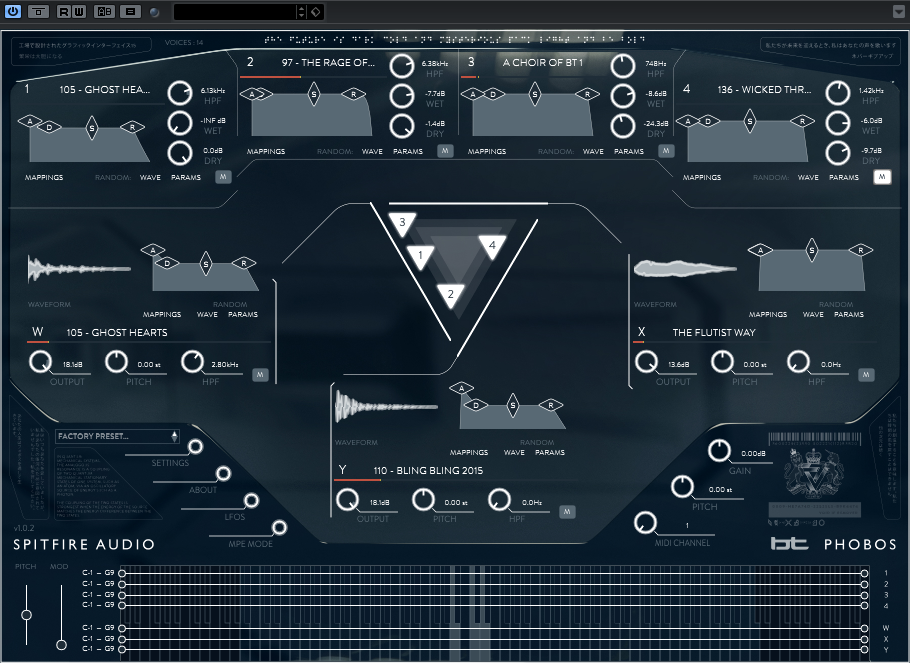Select puck 2 in the triangle mixer
The height and width of the screenshot is (663, 910).
click(x=450, y=295)
